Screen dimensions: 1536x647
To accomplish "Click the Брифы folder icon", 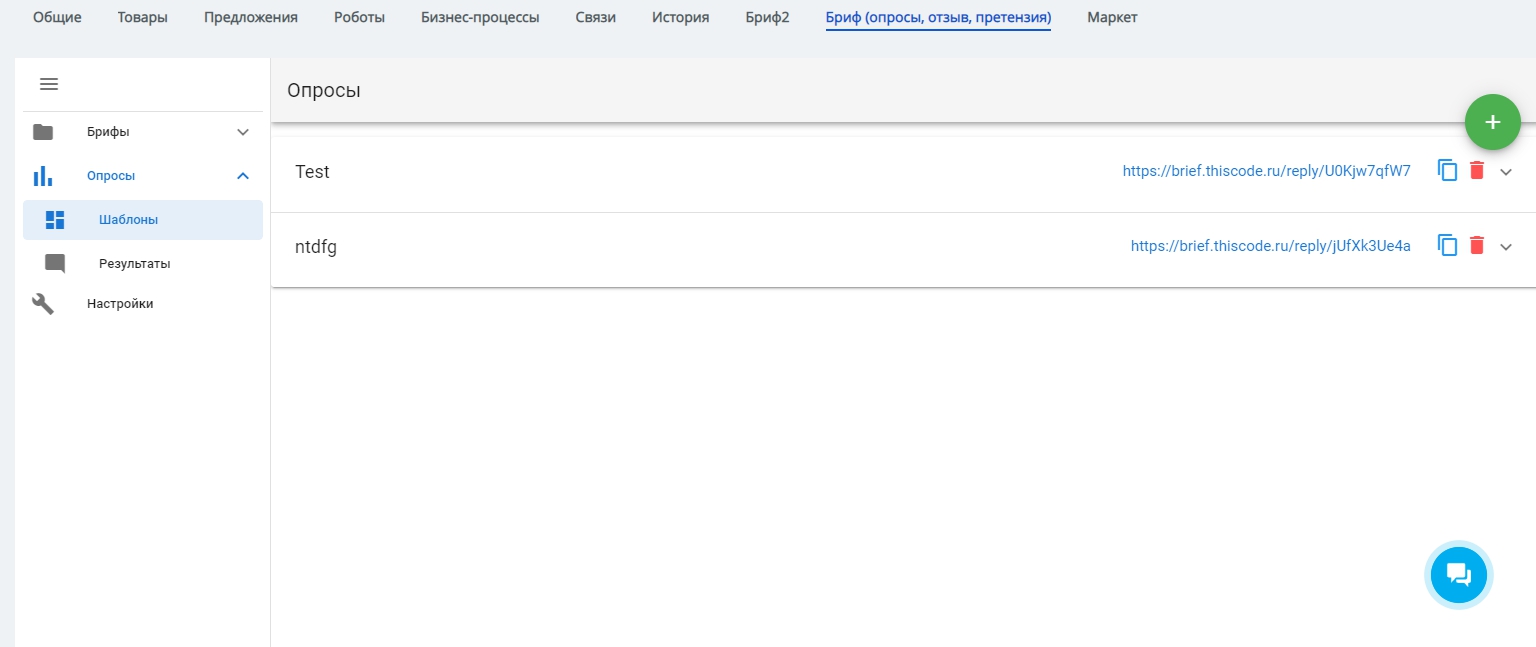I will click(x=43, y=132).
